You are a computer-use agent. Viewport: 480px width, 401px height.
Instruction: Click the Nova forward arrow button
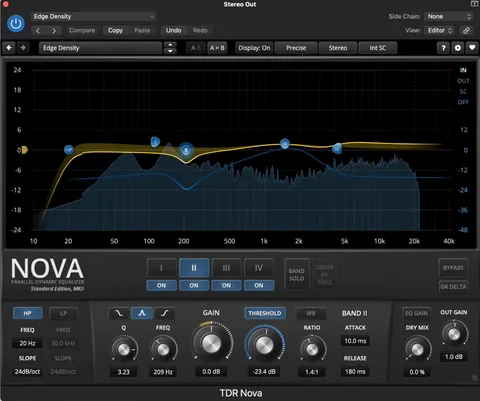[23, 48]
